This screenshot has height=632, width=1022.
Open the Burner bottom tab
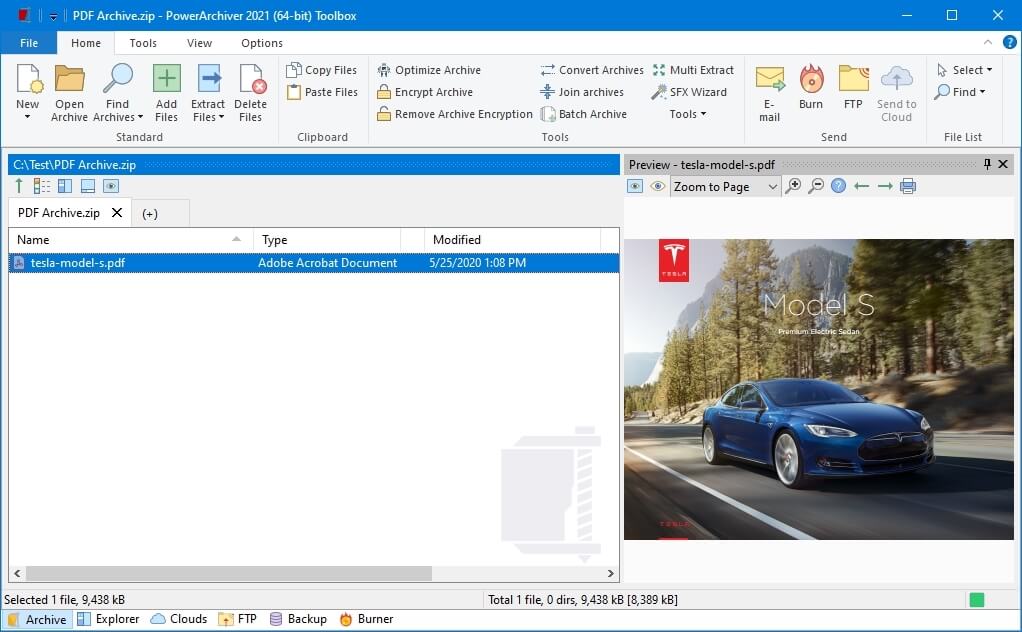tap(366, 619)
